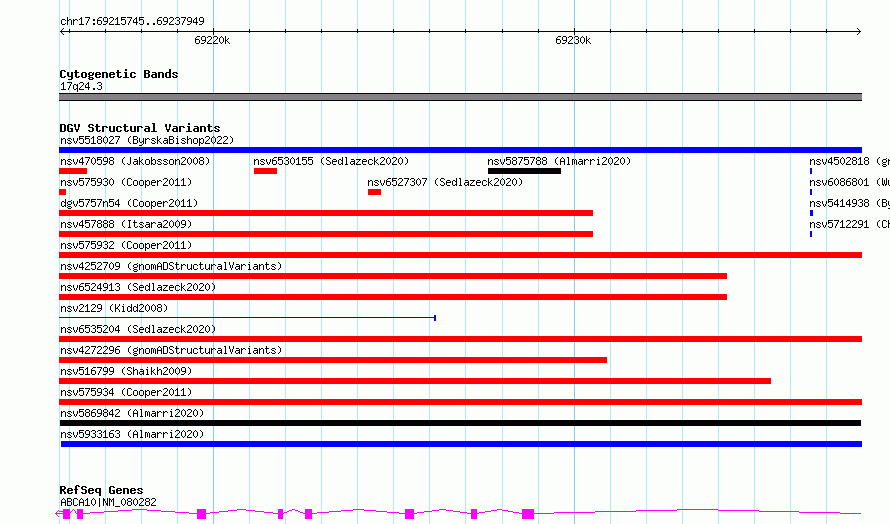Click the red bar under nsv6527307
890x524 pixels.
[374, 192]
